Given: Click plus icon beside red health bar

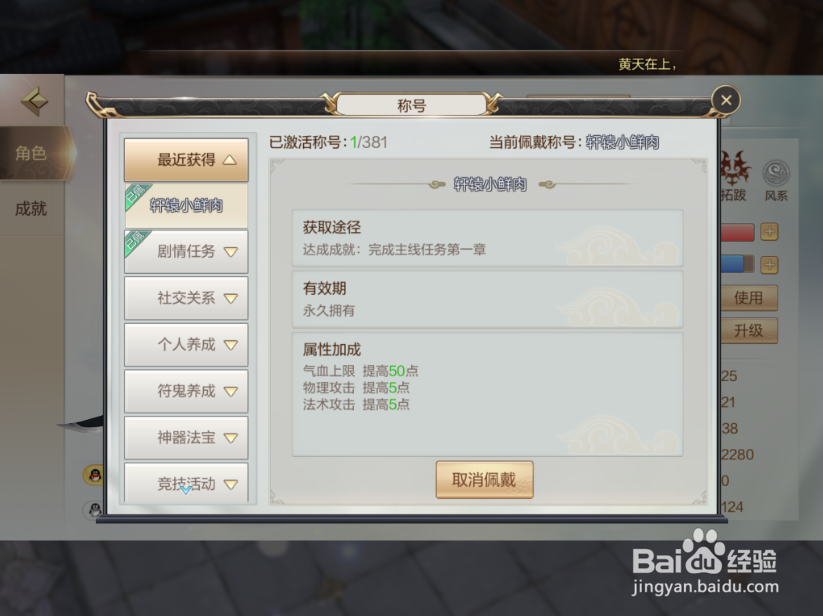Looking at the screenshot, I should (x=769, y=232).
